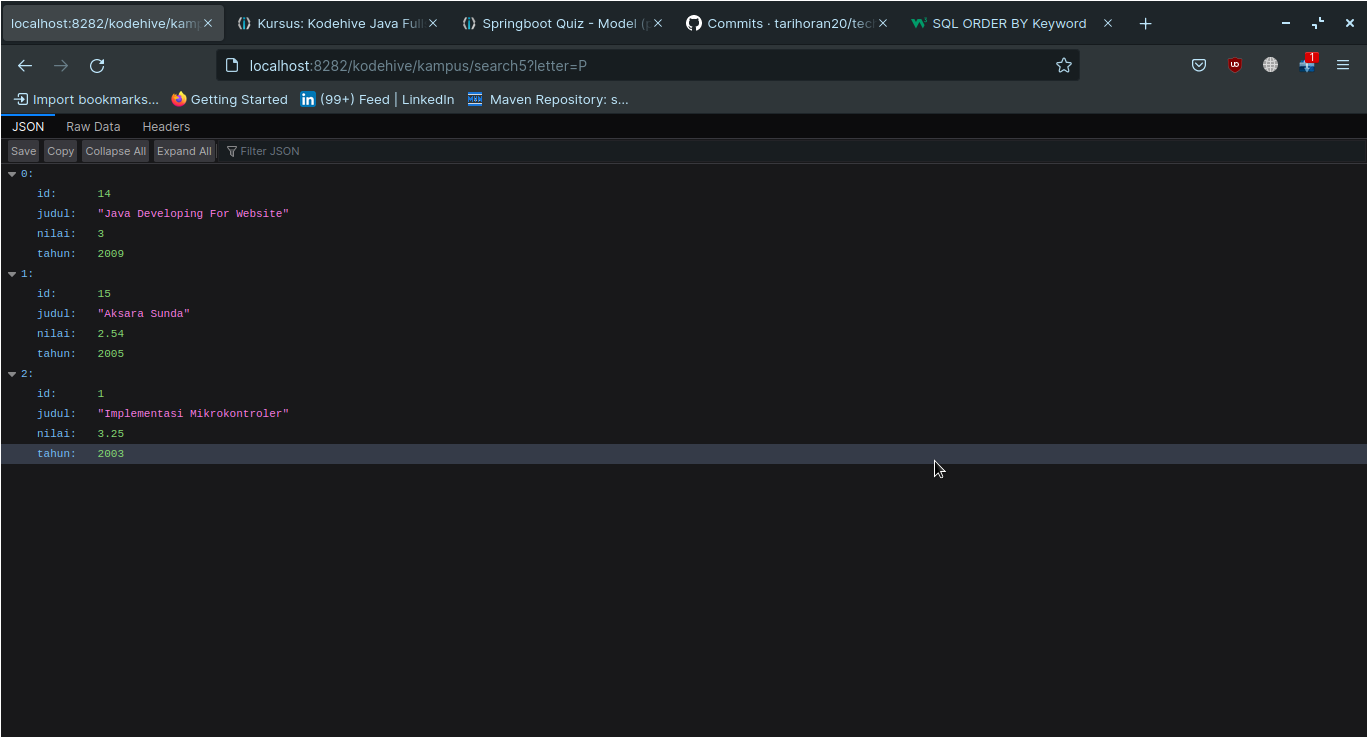Save page to Pocket
Viewport: 1368px width, 738px height.
[1199, 65]
